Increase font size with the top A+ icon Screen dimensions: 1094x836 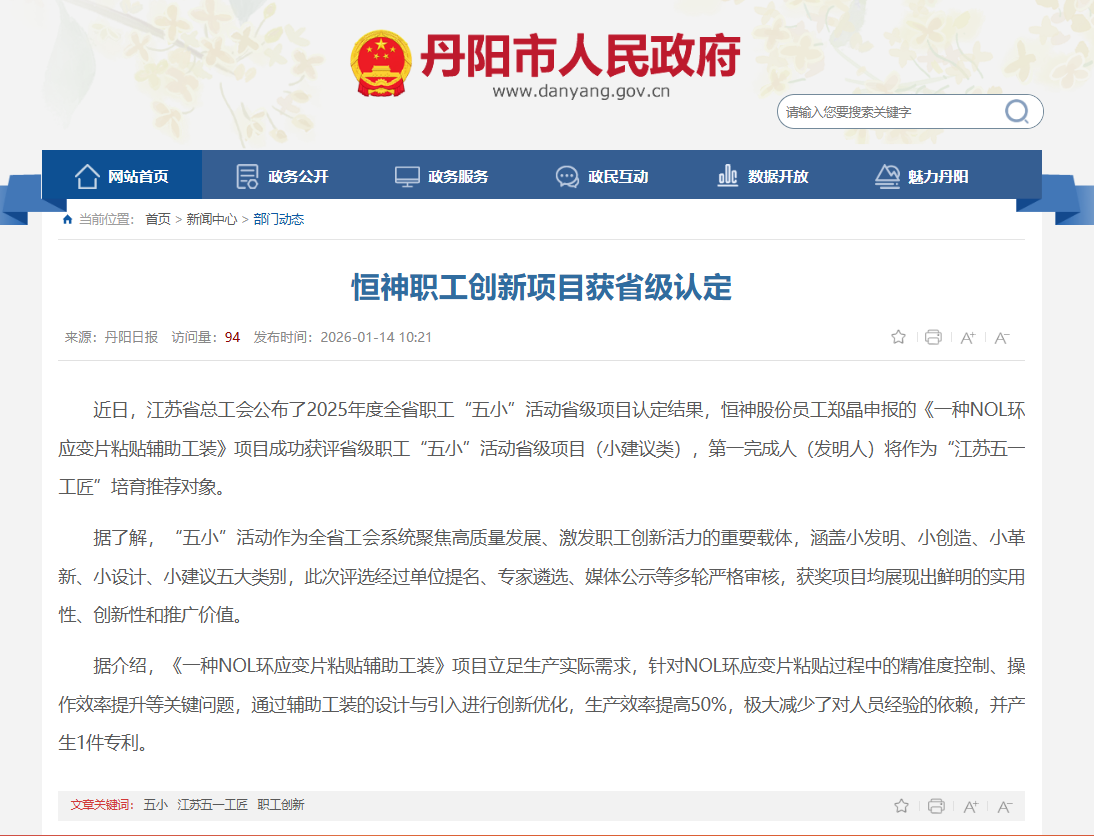(967, 338)
